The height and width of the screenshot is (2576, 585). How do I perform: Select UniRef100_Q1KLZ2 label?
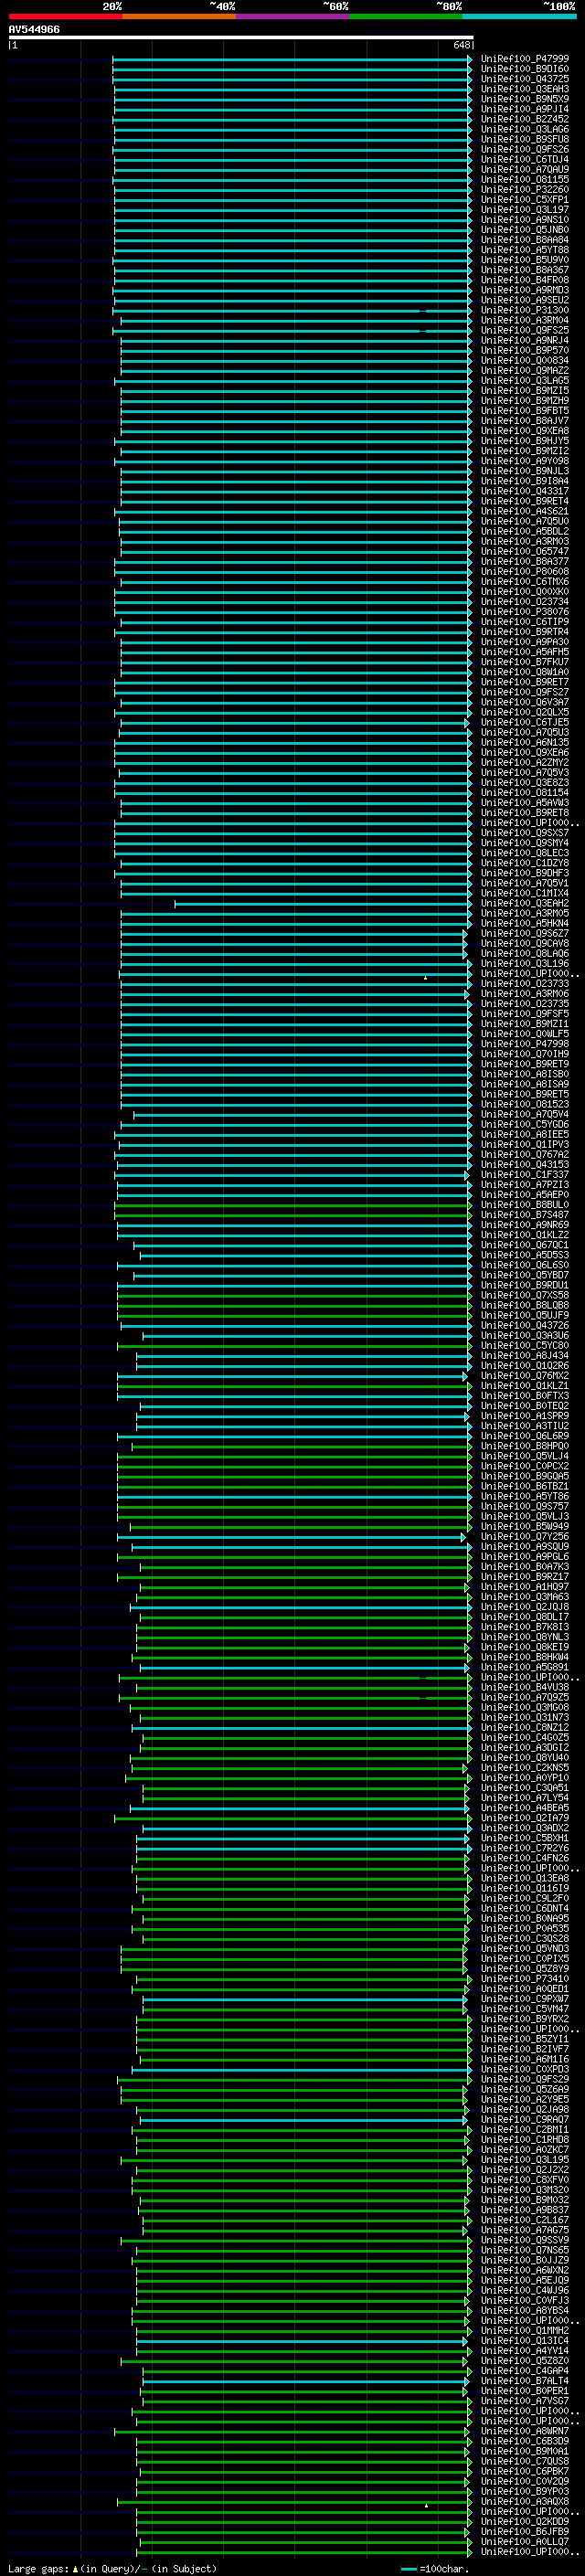[x=525, y=1234]
